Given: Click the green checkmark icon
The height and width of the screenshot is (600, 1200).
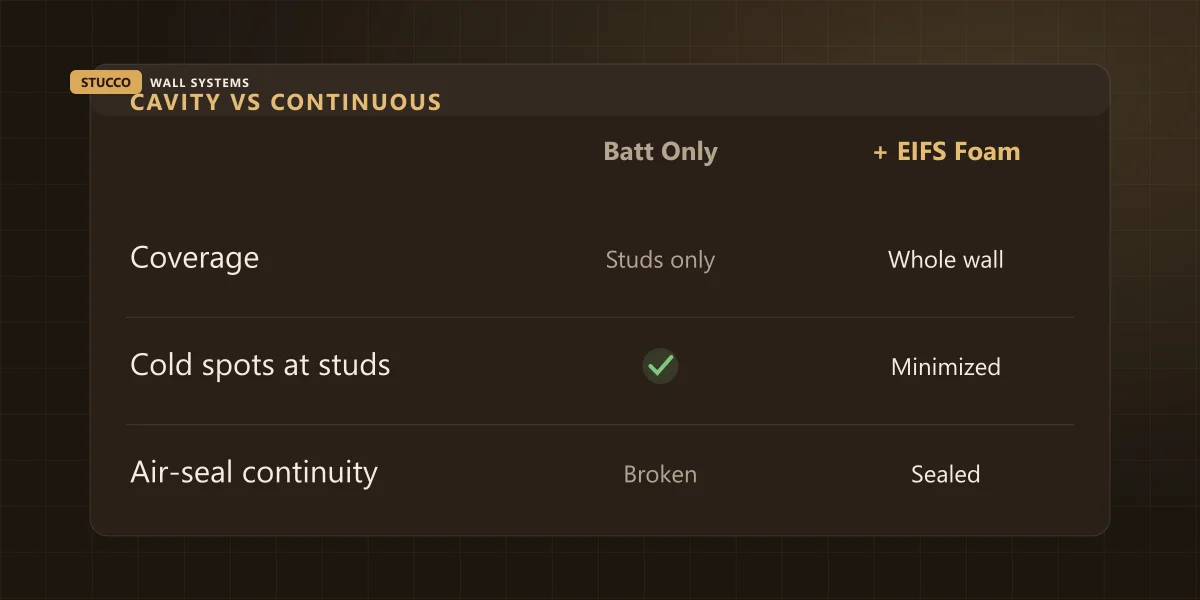Looking at the screenshot, I should (660, 366).
